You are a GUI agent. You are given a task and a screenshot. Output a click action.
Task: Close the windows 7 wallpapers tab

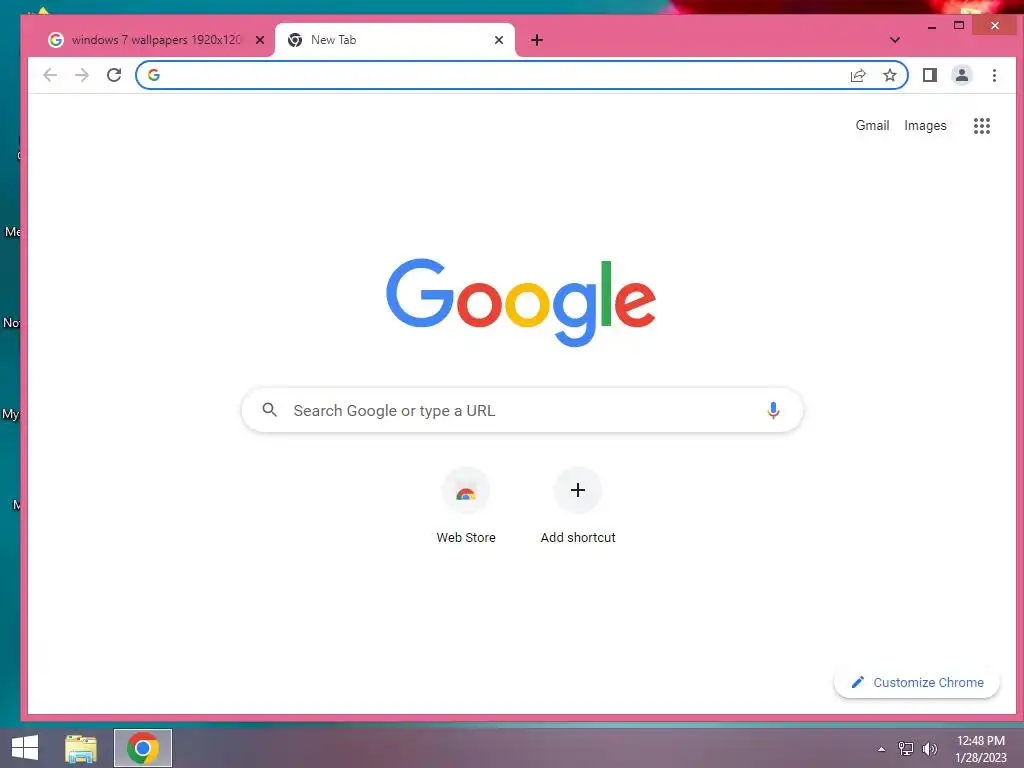coord(260,40)
